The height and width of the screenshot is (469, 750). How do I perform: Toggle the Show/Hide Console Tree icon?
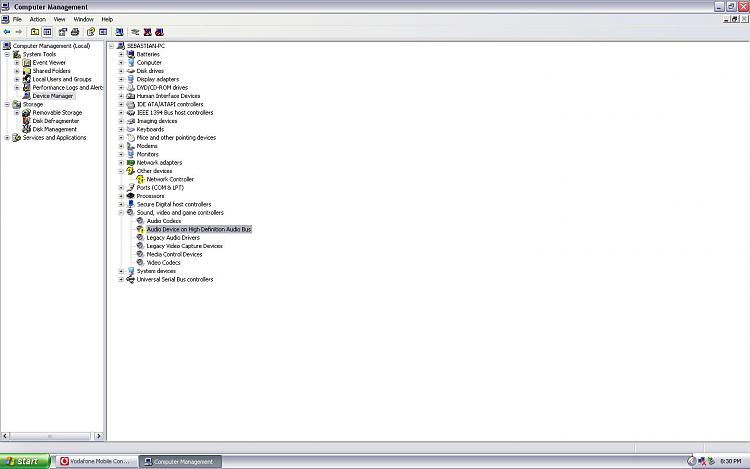[47, 32]
